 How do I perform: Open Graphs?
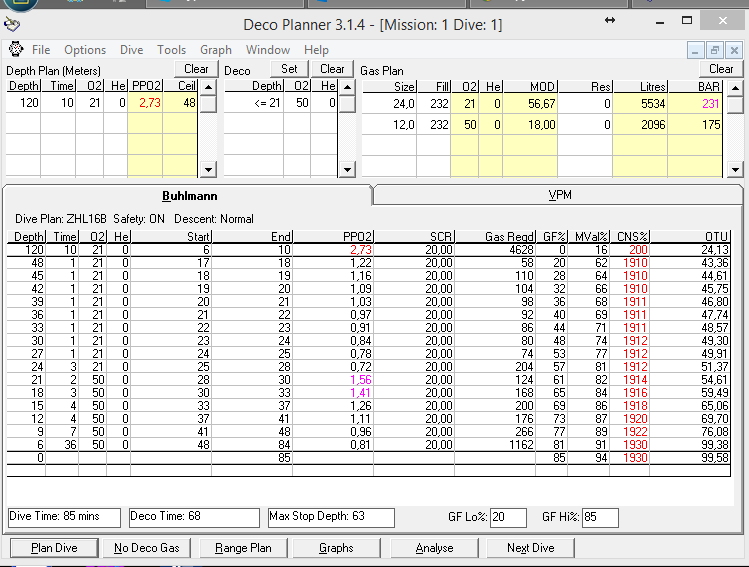336,548
